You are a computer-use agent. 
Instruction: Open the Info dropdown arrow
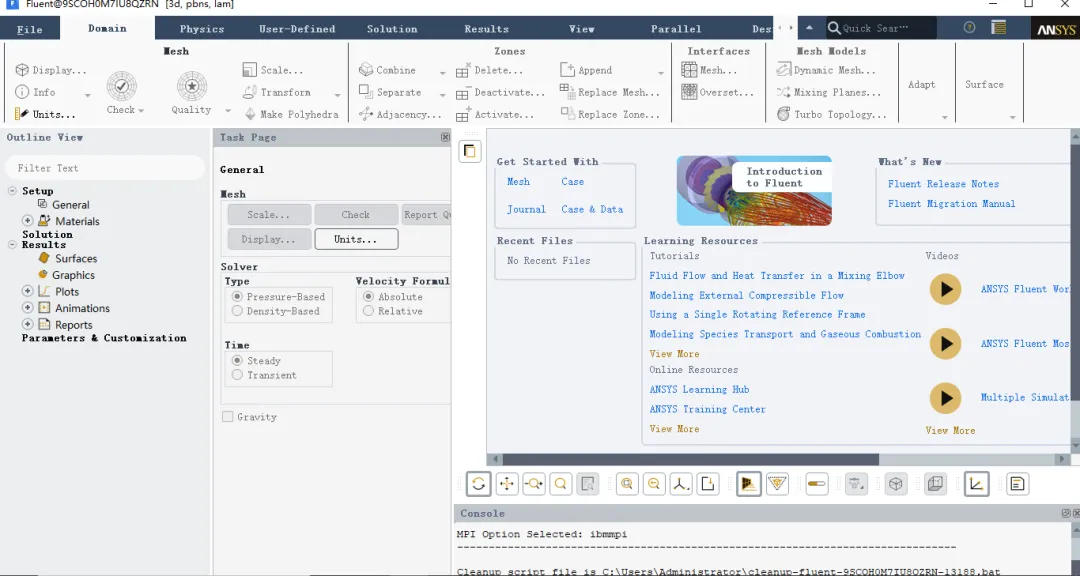87,95
